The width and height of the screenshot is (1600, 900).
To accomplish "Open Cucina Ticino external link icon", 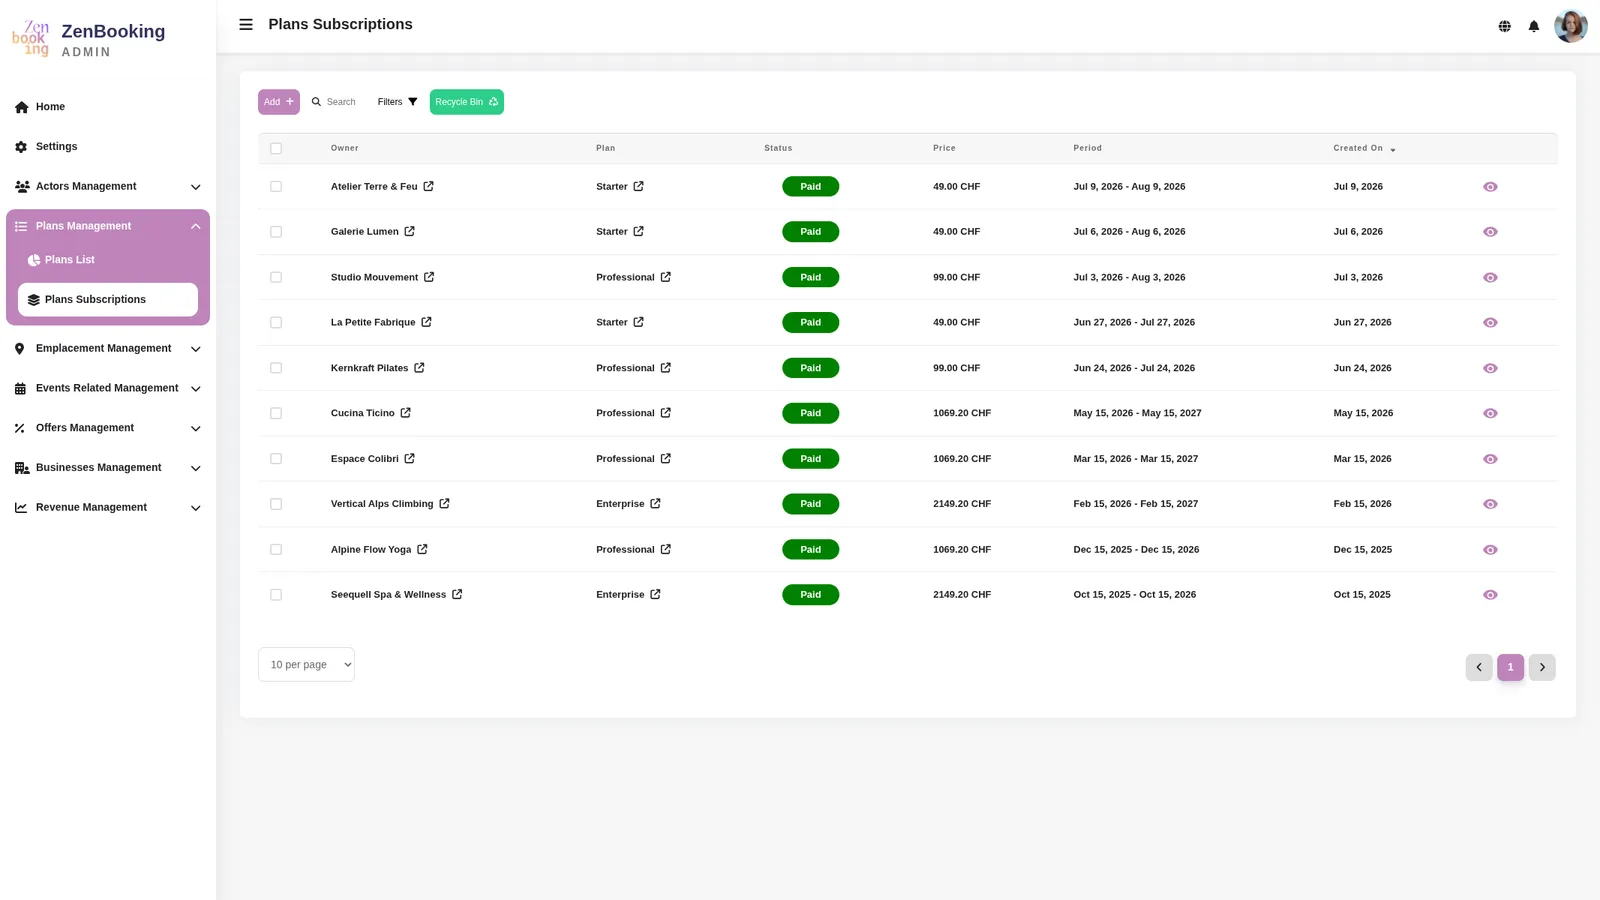I will 405,413.
